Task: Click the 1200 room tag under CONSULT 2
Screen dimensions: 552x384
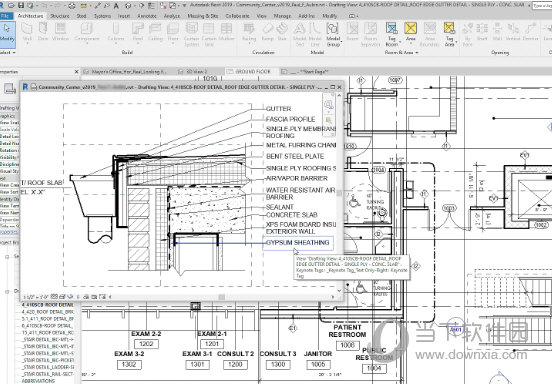Action: click(x=235, y=364)
